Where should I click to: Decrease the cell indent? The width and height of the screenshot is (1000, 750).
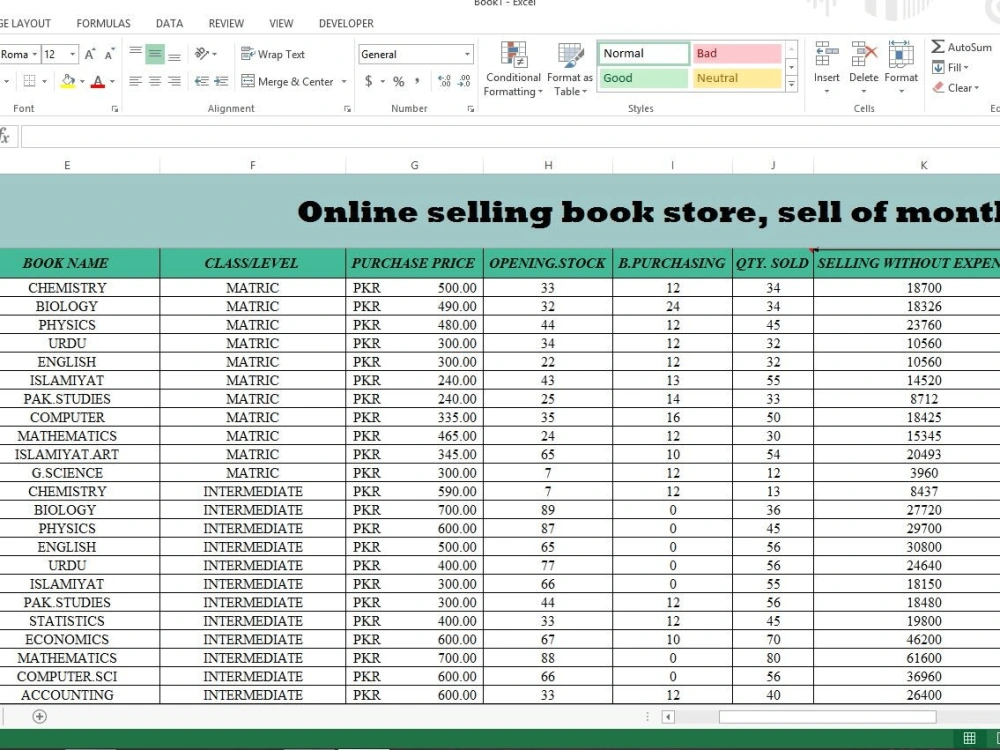[x=202, y=82]
